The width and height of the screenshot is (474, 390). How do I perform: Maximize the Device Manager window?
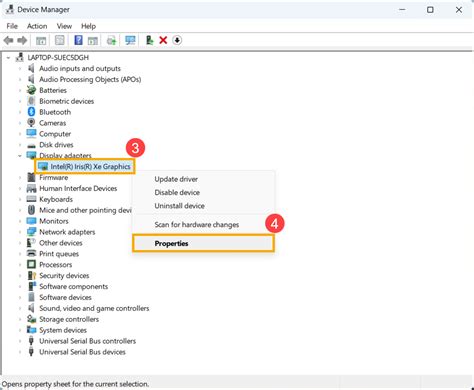[430, 10]
